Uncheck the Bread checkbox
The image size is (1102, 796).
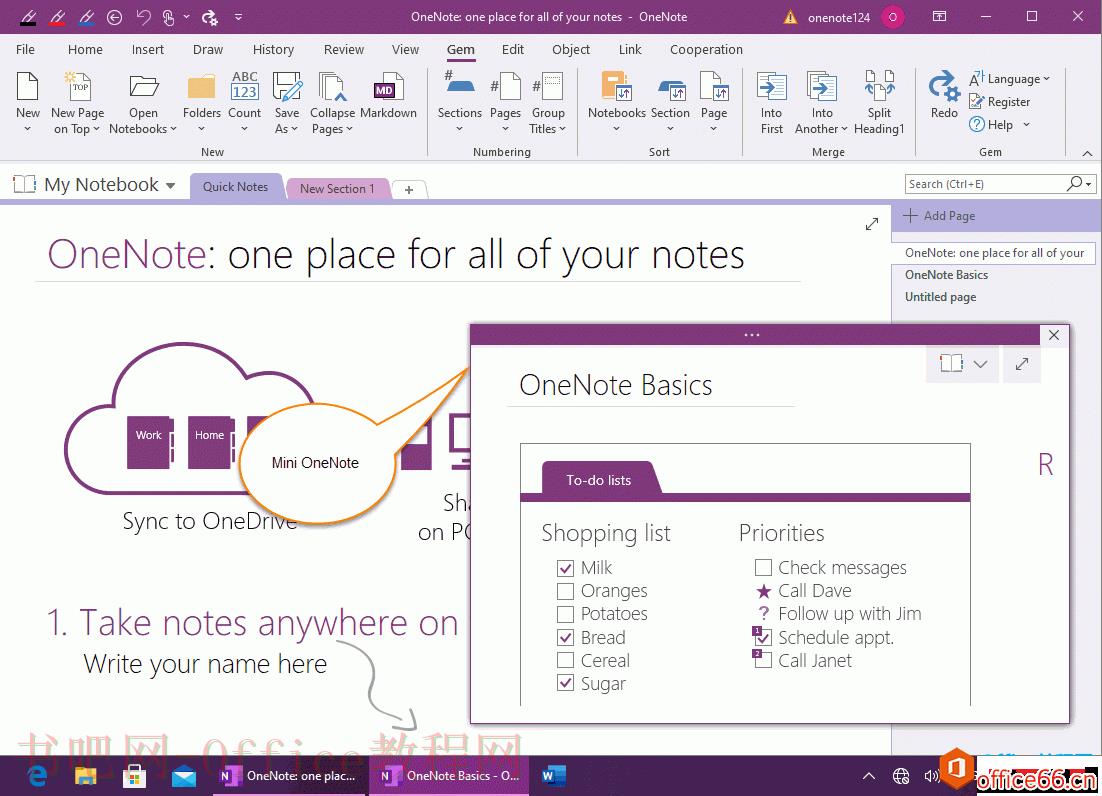565,637
